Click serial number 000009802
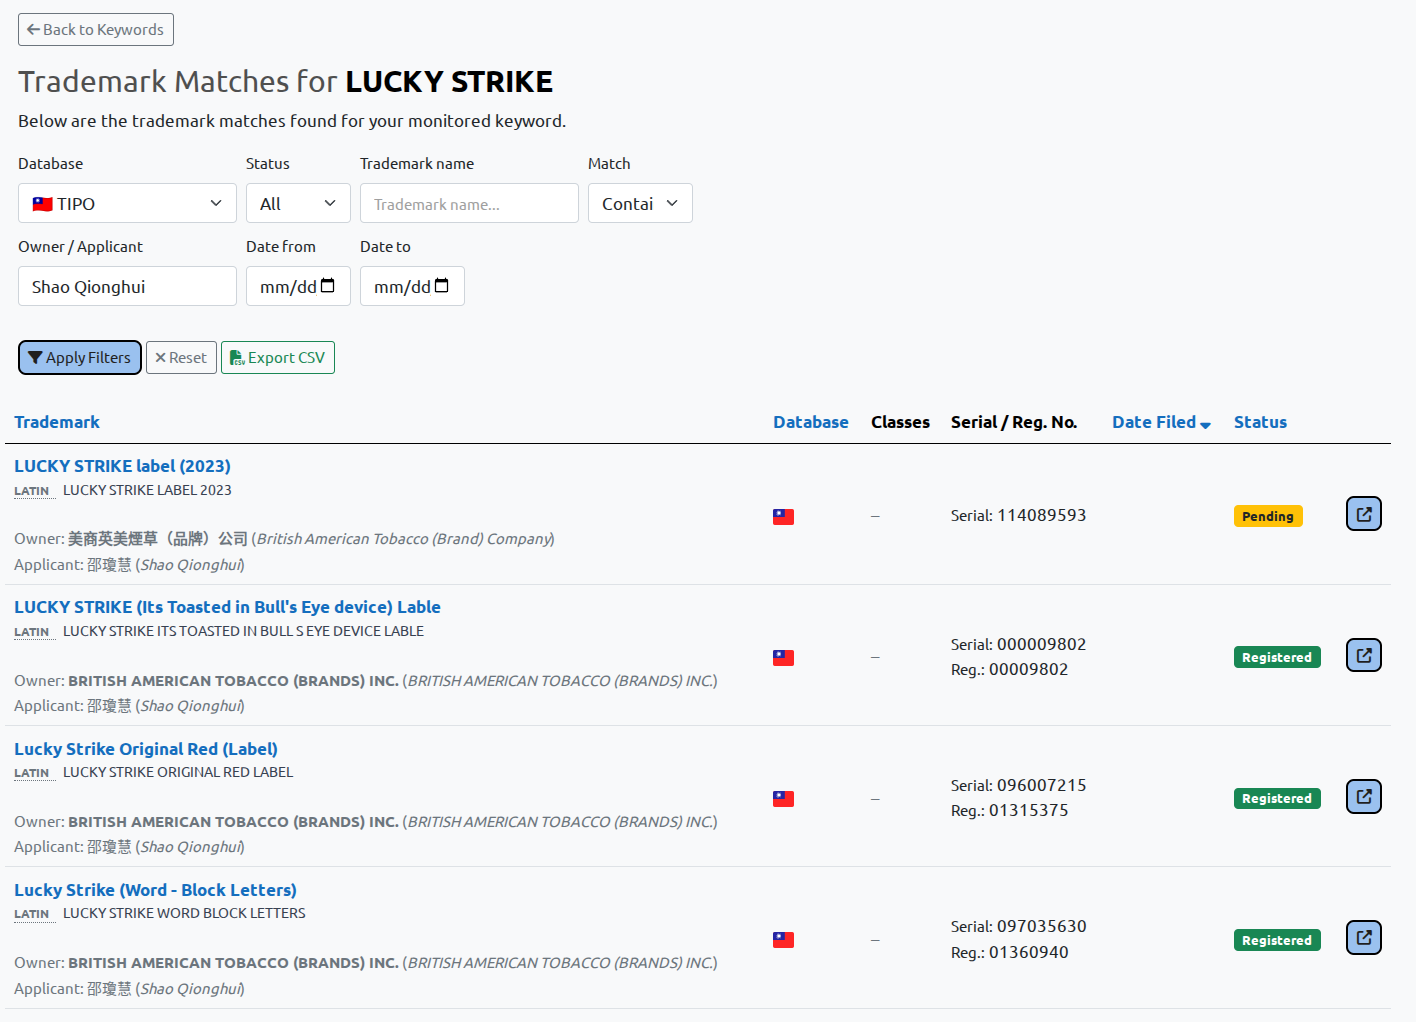 [1041, 644]
